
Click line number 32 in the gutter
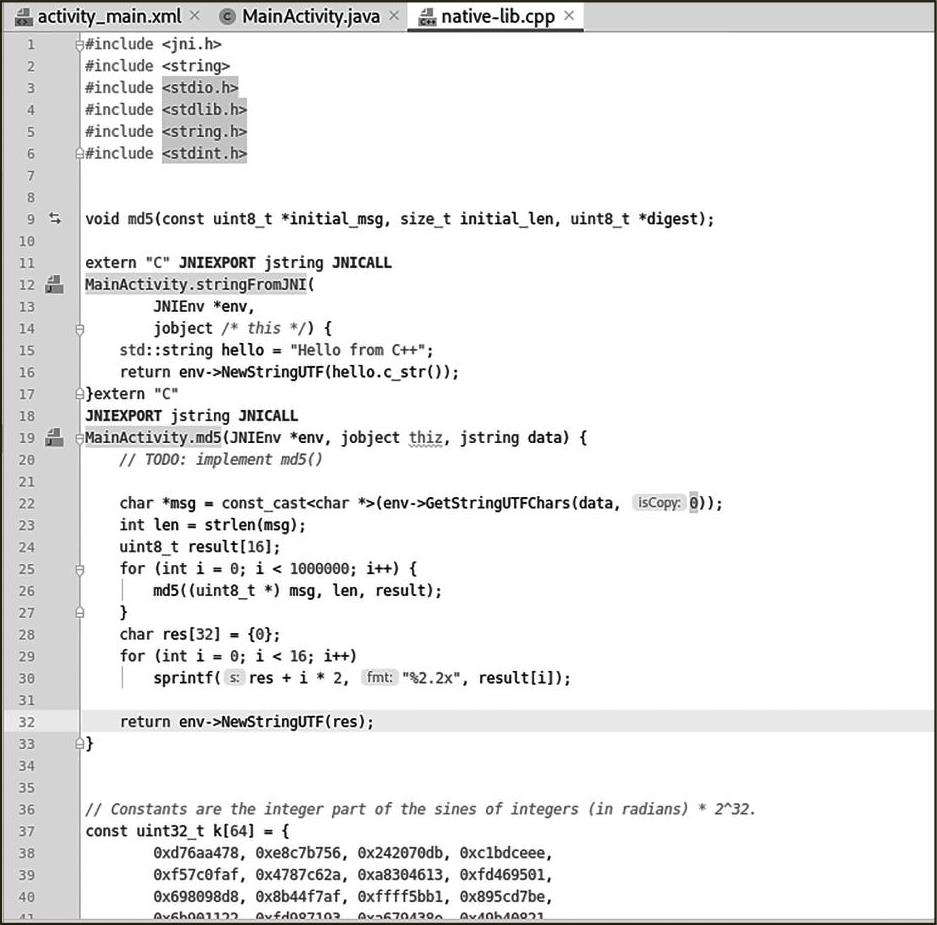coord(26,722)
